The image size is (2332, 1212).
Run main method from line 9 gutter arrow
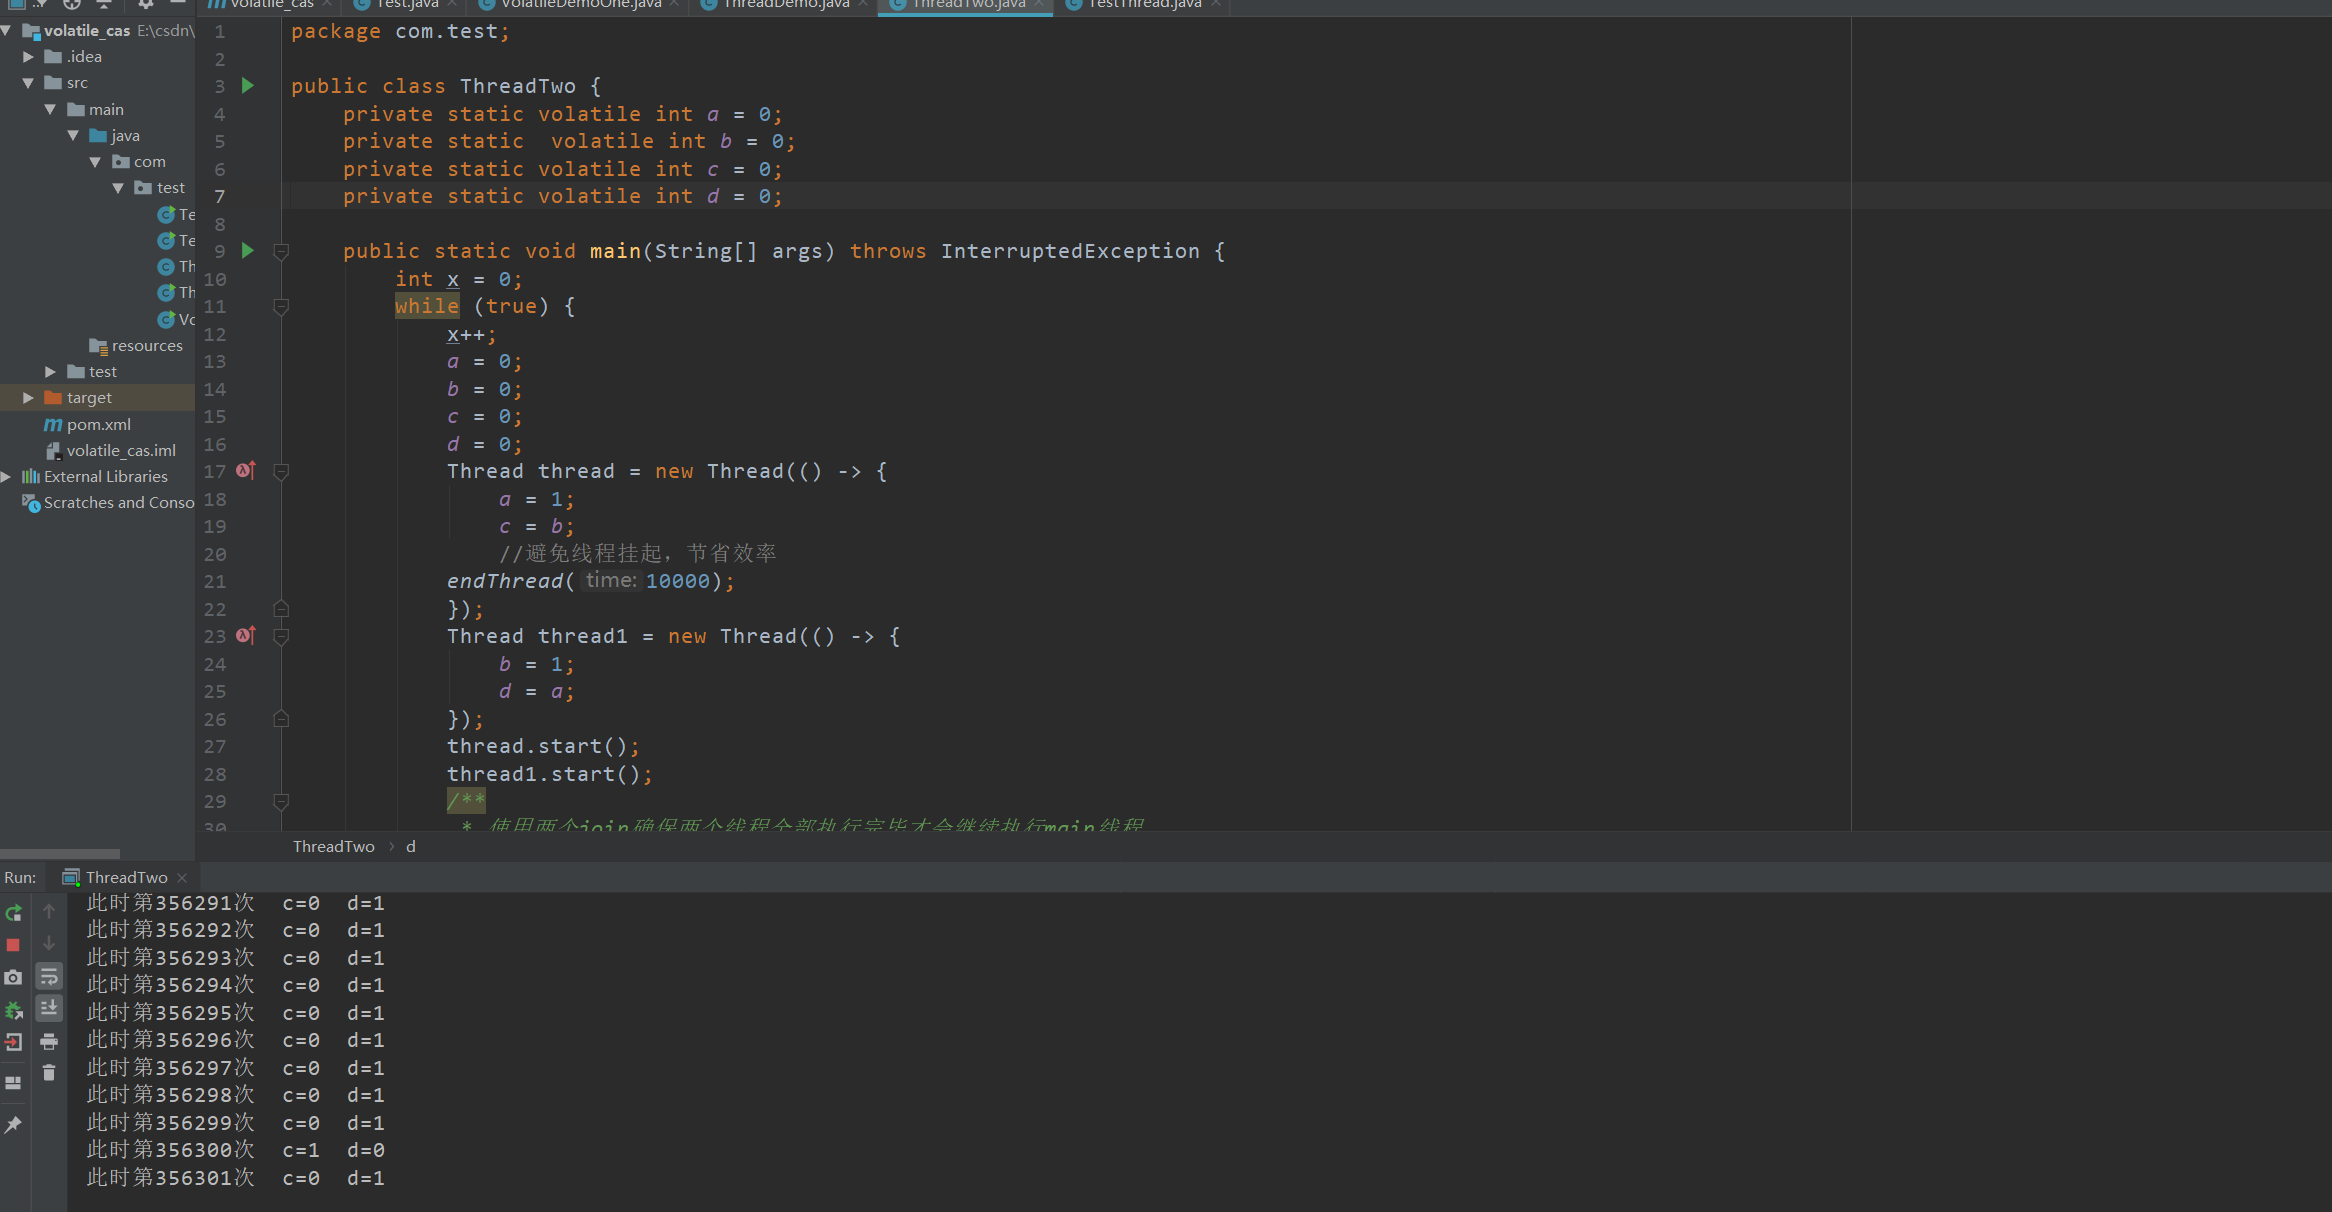[x=248, y=251]
